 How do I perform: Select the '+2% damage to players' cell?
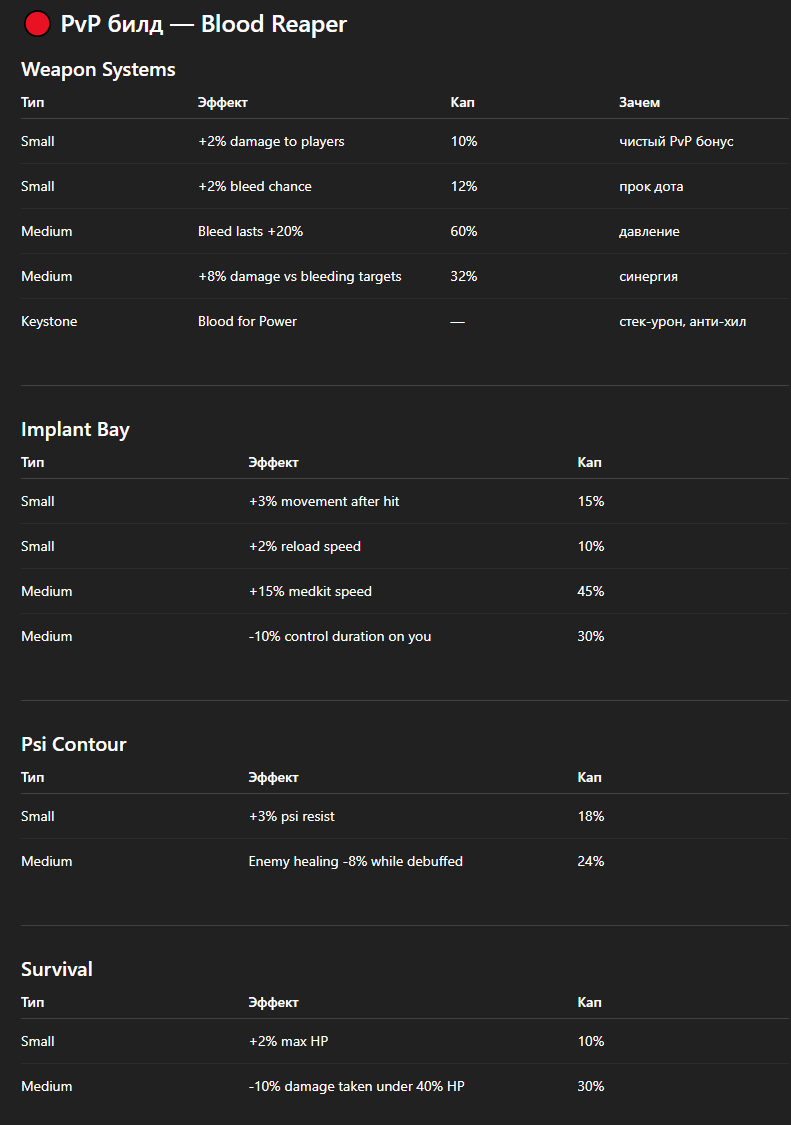[271, 141]
